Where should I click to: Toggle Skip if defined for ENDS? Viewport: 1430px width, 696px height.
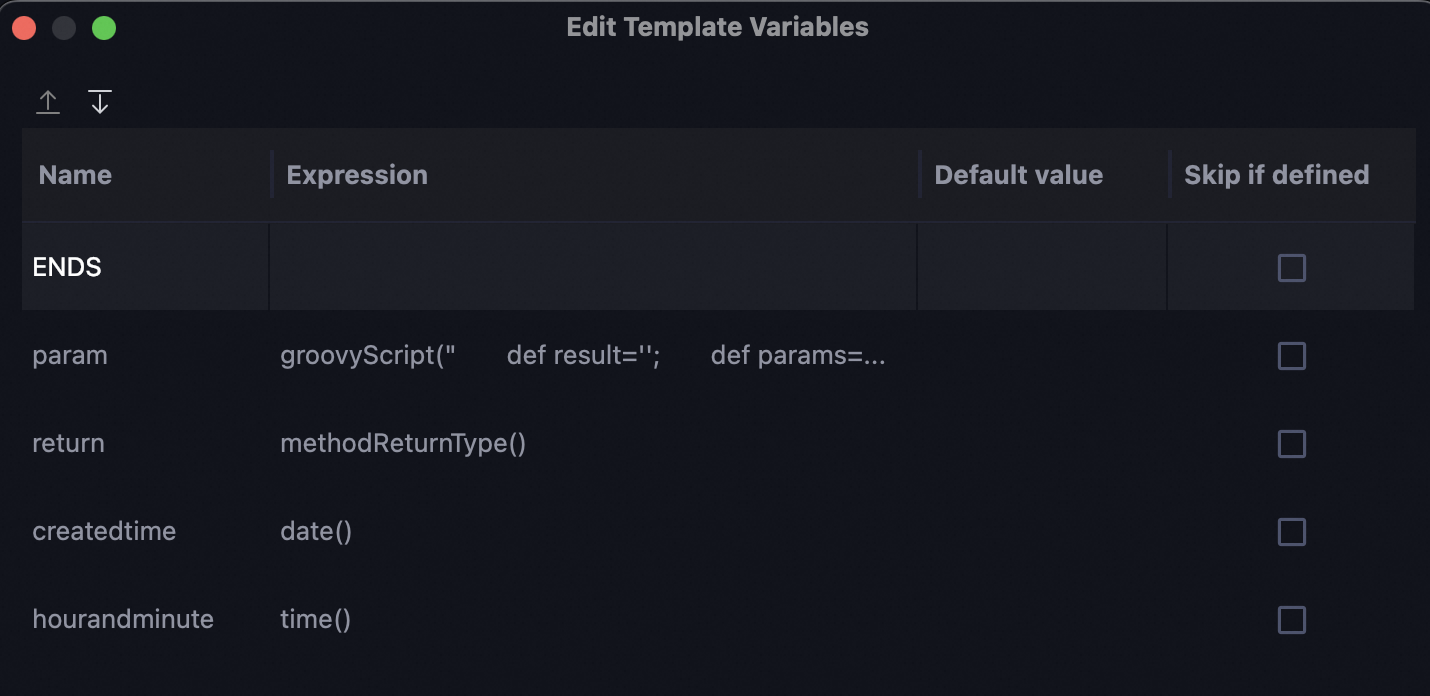click(x=1291, y=268)
